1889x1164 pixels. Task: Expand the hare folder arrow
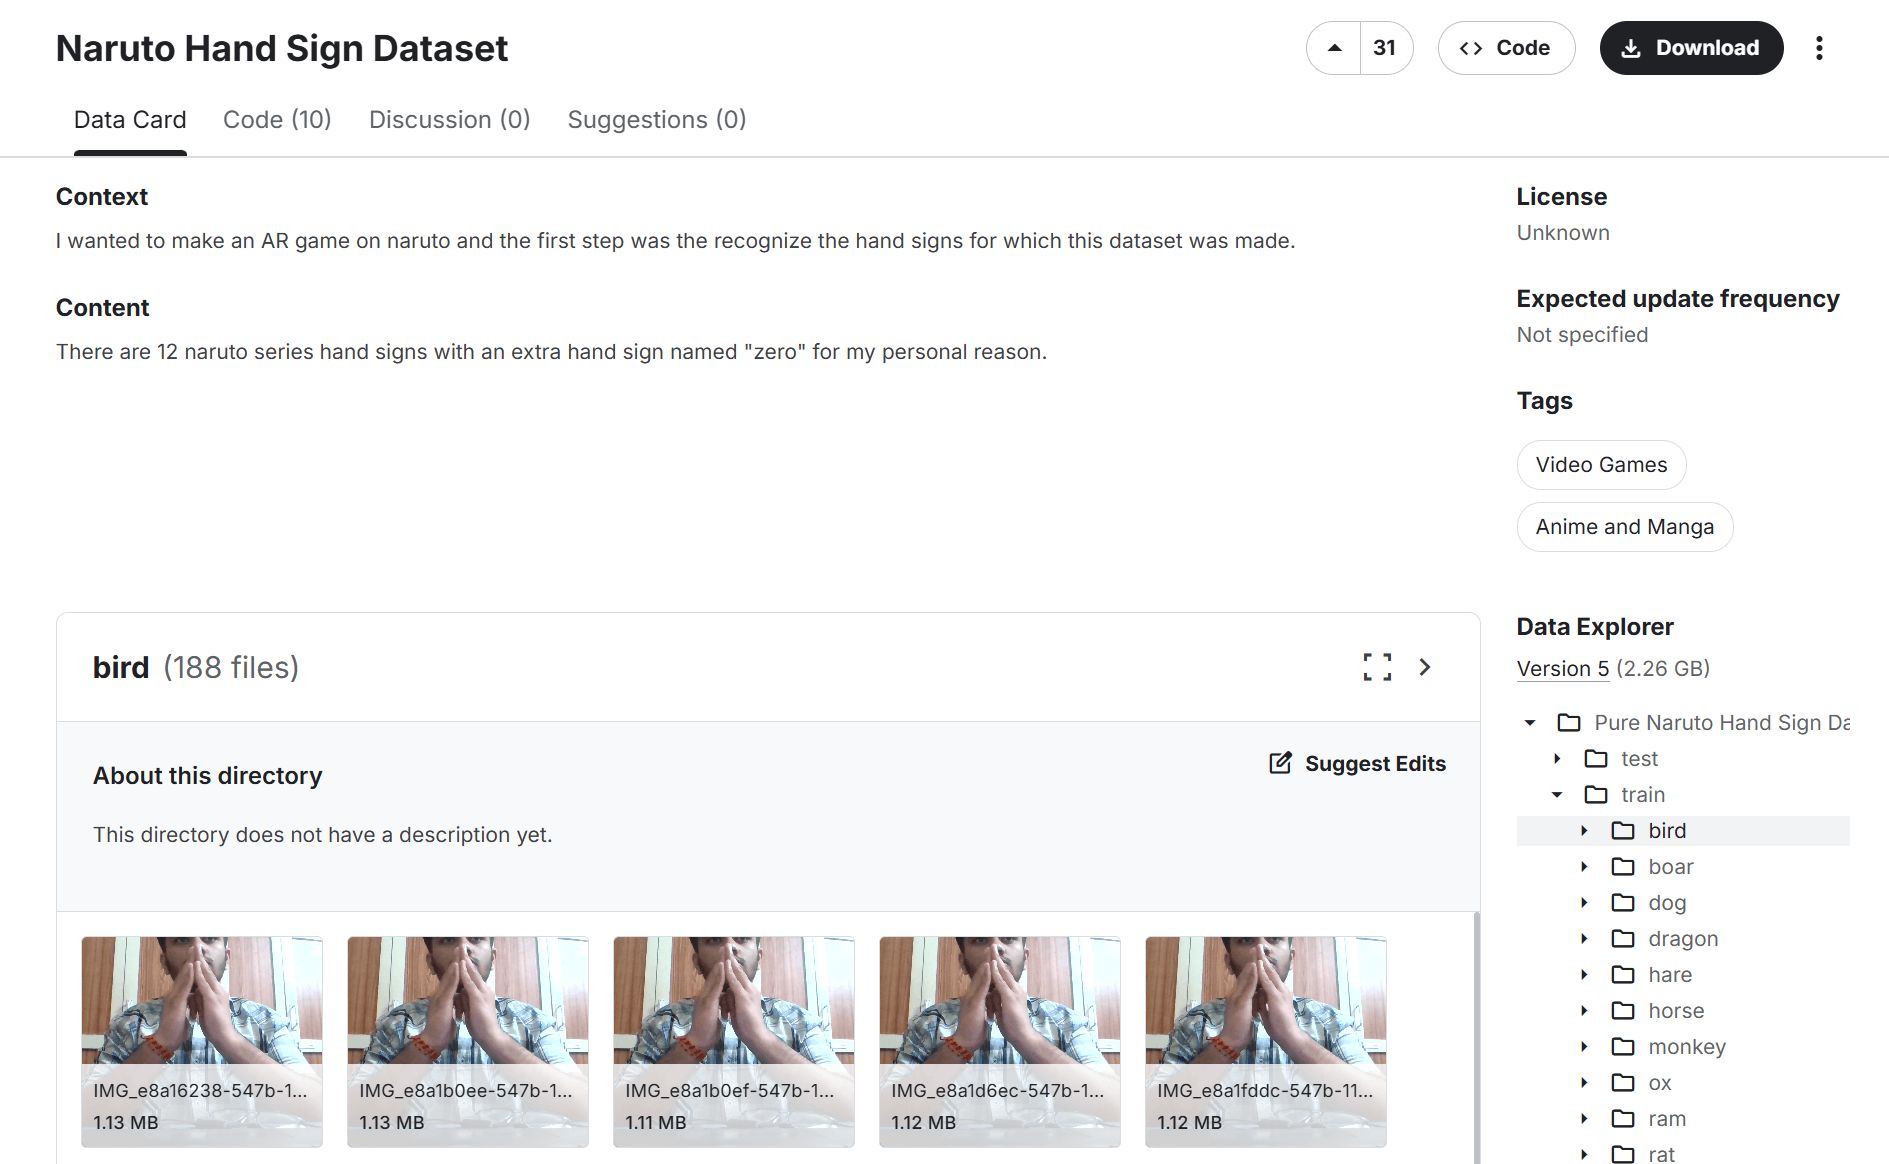(x=1584, y=975)
